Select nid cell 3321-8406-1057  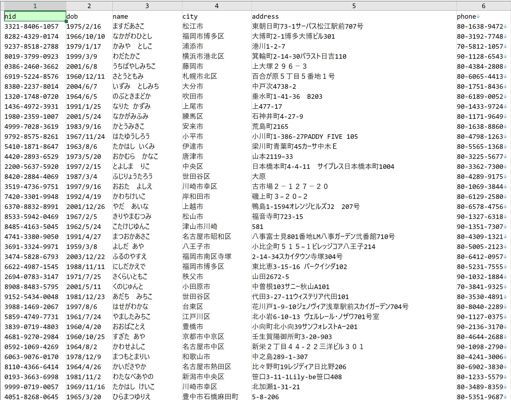(35, 26)
